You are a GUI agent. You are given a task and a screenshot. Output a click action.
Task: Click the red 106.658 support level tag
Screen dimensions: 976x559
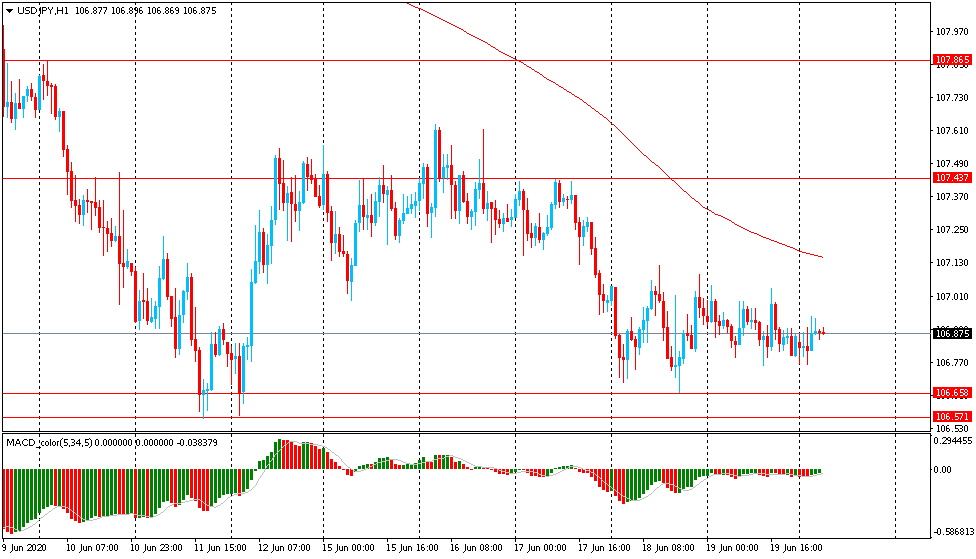[x=952, y=393]
